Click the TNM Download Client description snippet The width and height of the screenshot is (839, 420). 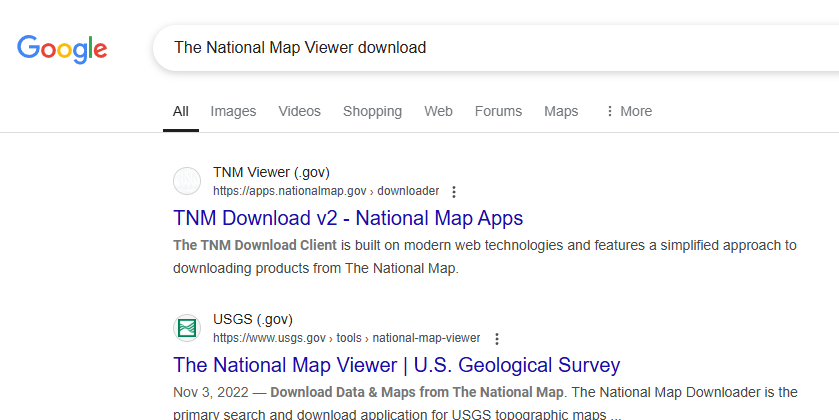point(485,257)
